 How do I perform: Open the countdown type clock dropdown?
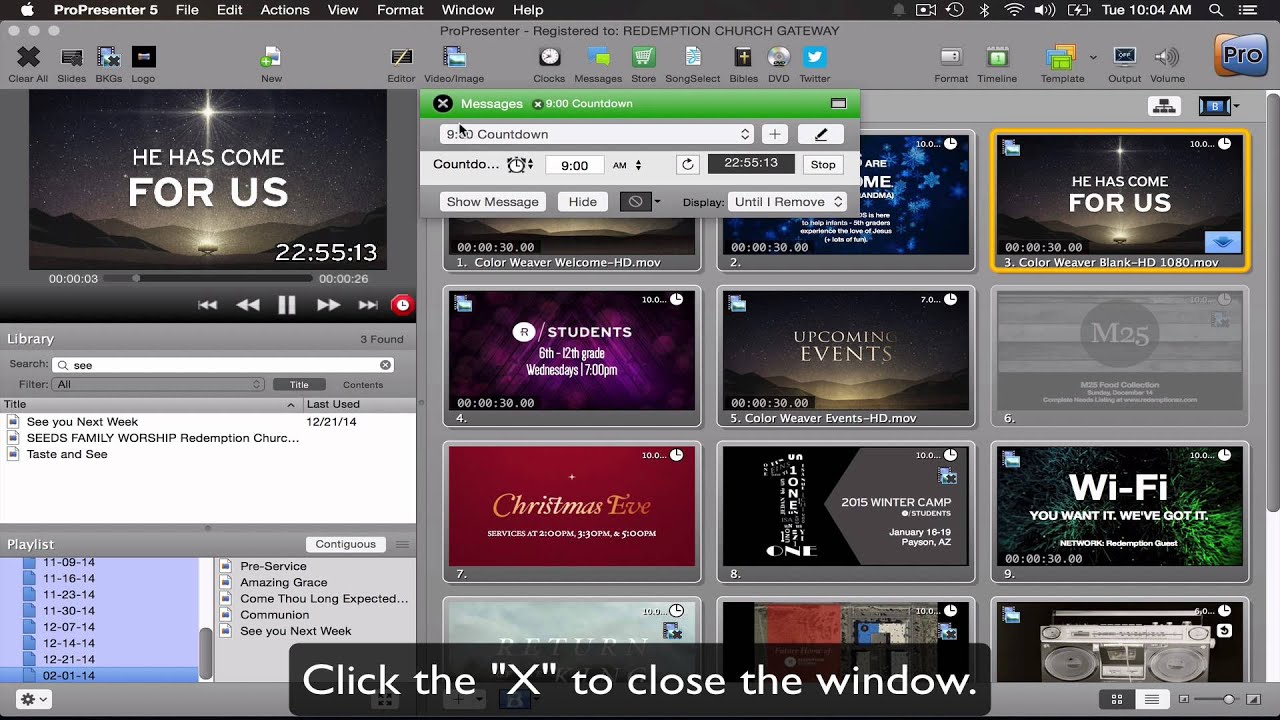[520, 165]
